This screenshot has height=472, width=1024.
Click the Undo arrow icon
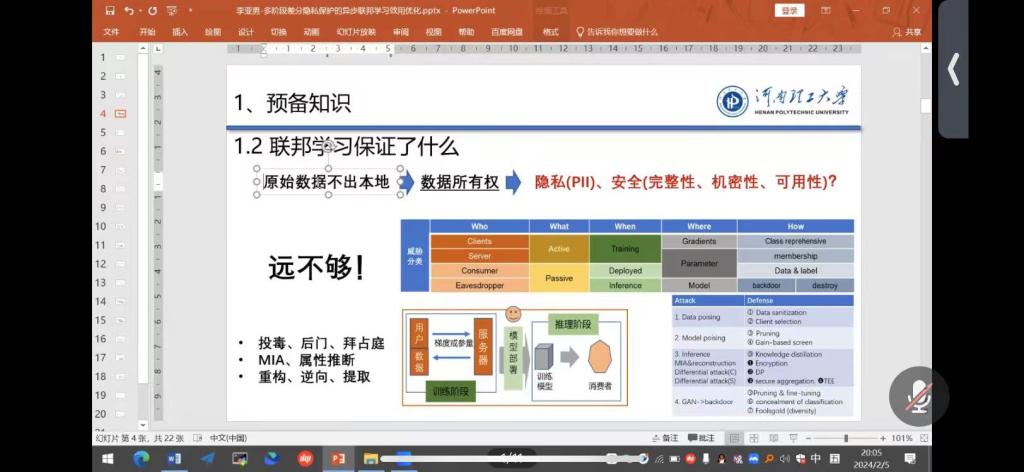coord(129,11)
